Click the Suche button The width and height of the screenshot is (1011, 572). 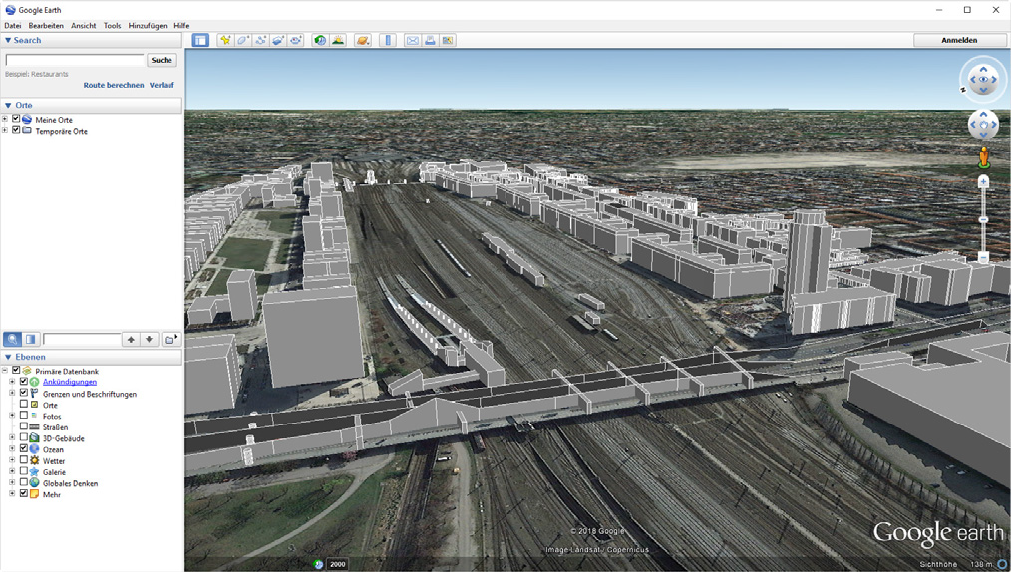click(x=162, y=60)
